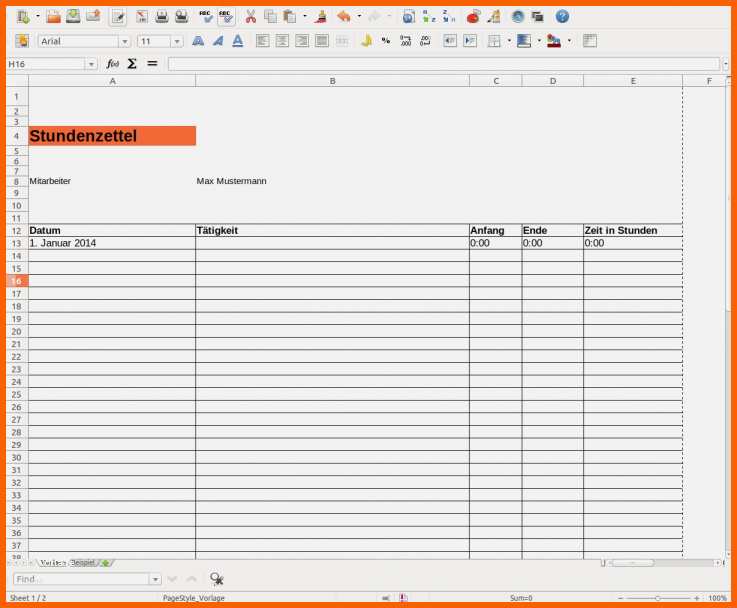Click the Undo arrow icon

pos(344,17)
